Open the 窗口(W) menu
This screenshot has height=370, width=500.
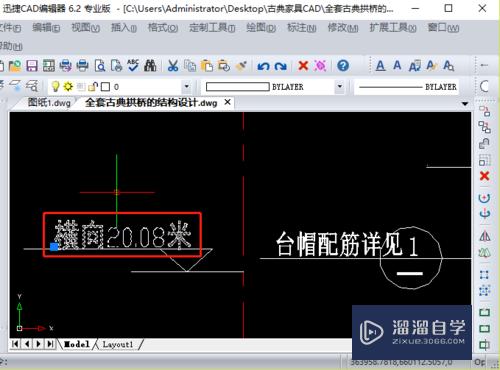tap(443, 28)
